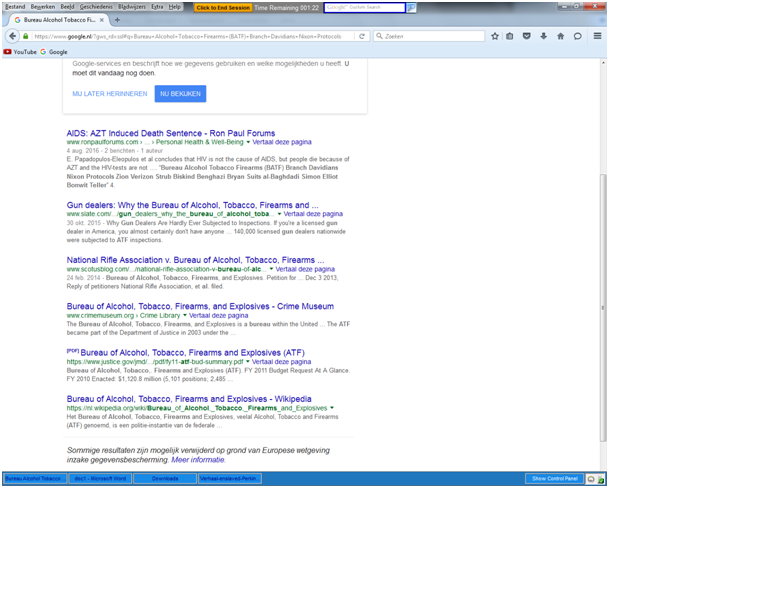Click the Click to End Session button

(223, 7)
